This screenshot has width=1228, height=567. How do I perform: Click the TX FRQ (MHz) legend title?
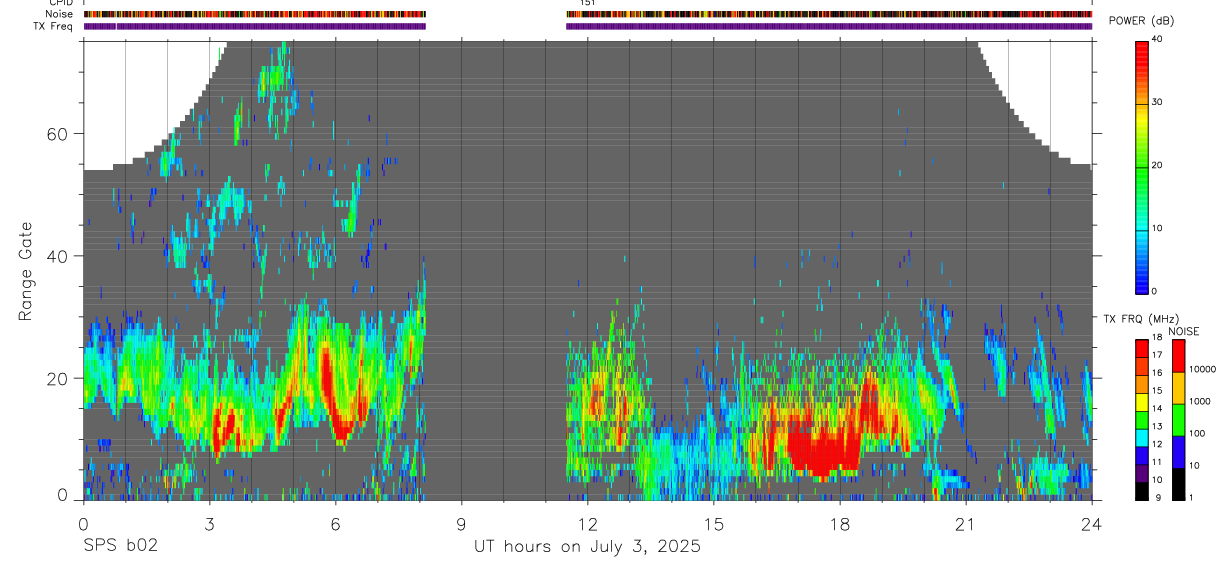click(x=1136, y=319)
